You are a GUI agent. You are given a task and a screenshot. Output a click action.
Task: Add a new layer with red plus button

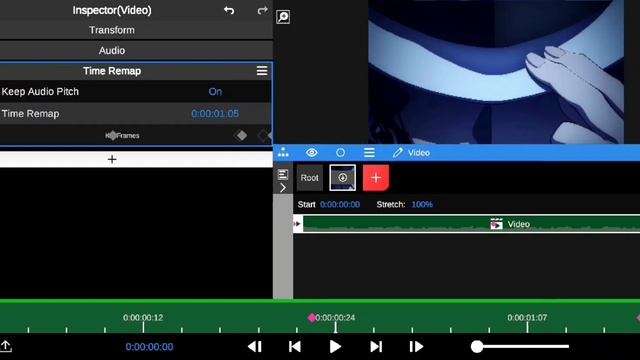(376, 178)
